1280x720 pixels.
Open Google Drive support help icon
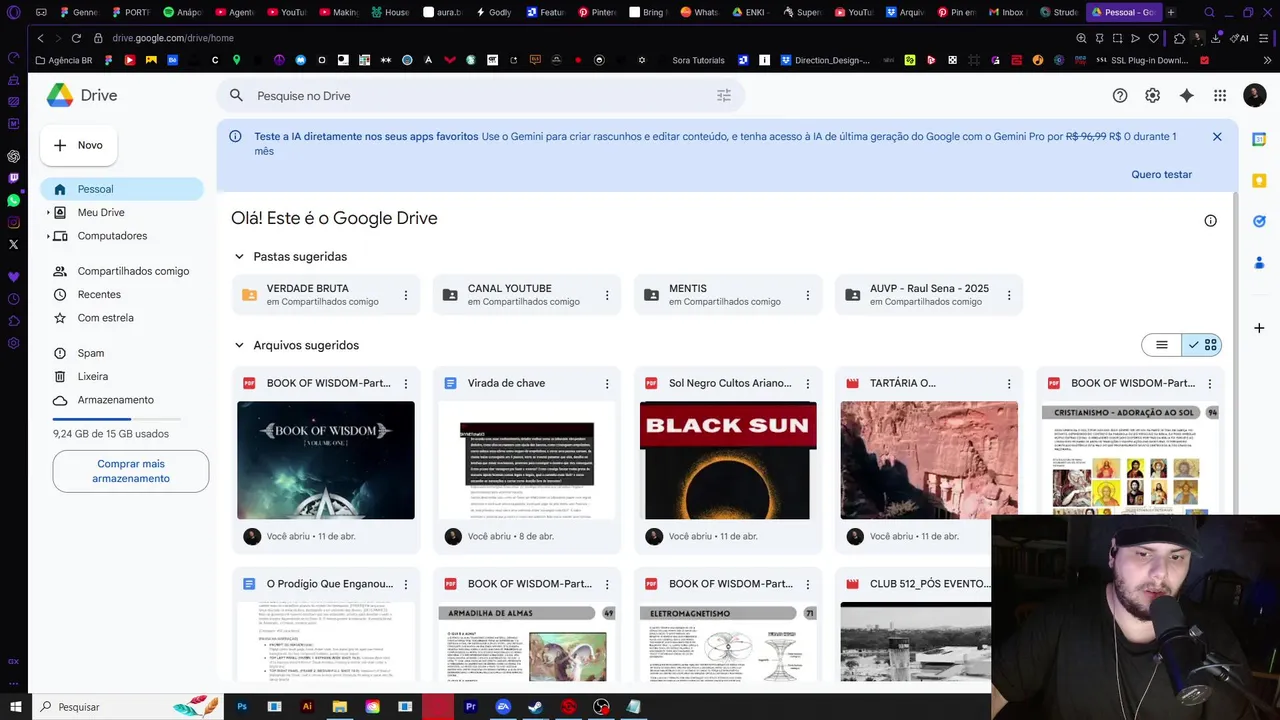click(1120, 95)
